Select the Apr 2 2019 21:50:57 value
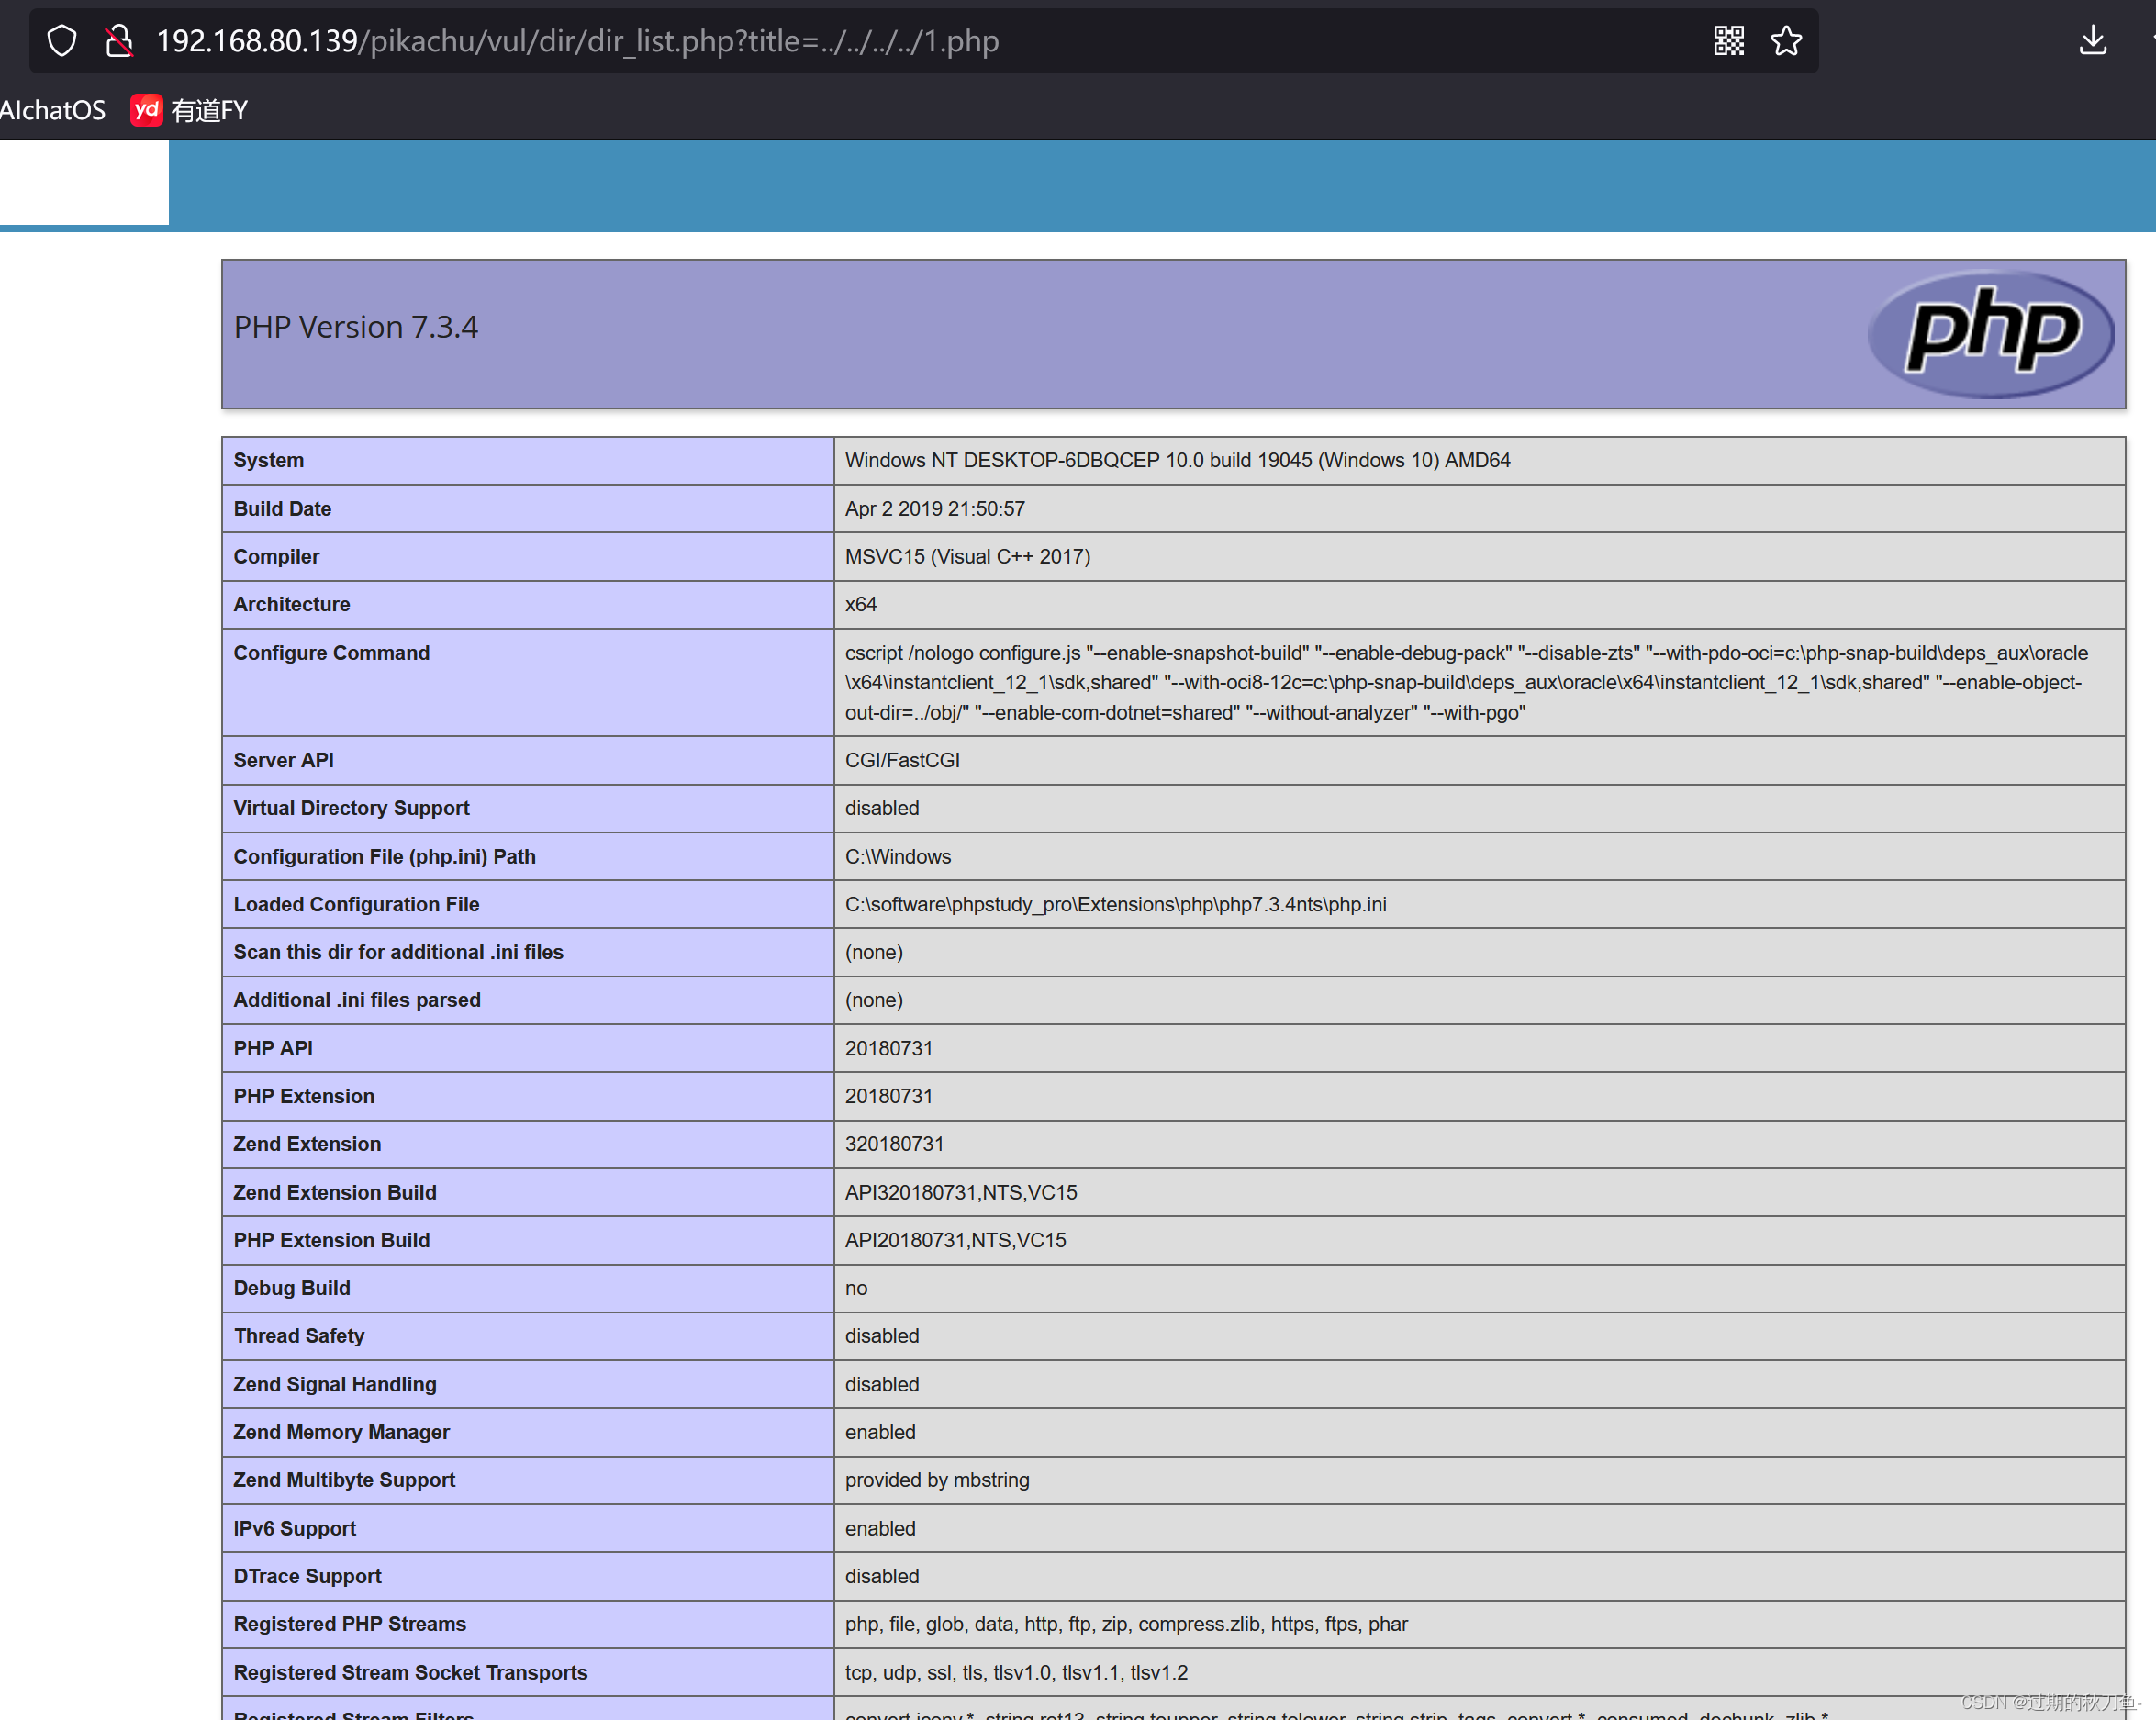Viewport: 2156px width, 1720px height. (x=935, y=508)
